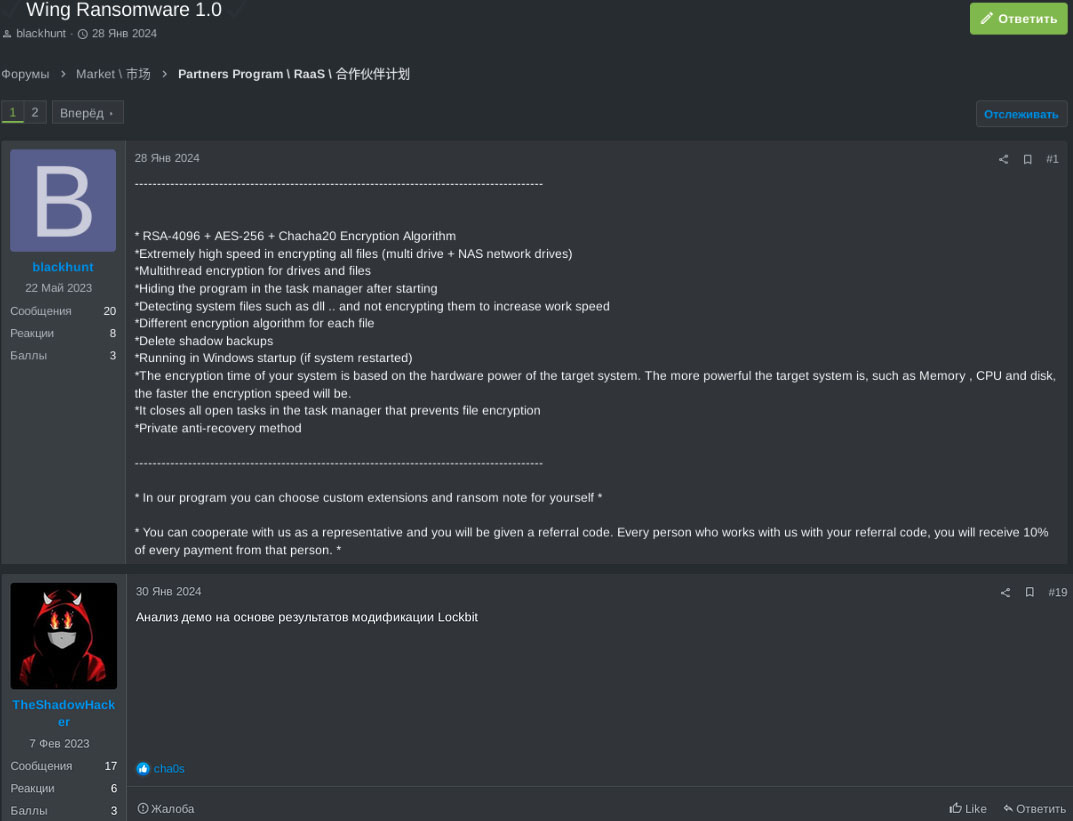The height and width of the screenshot is (821, 1073).
Task: Like post #19 with the Like button
Action: point(968,809)
